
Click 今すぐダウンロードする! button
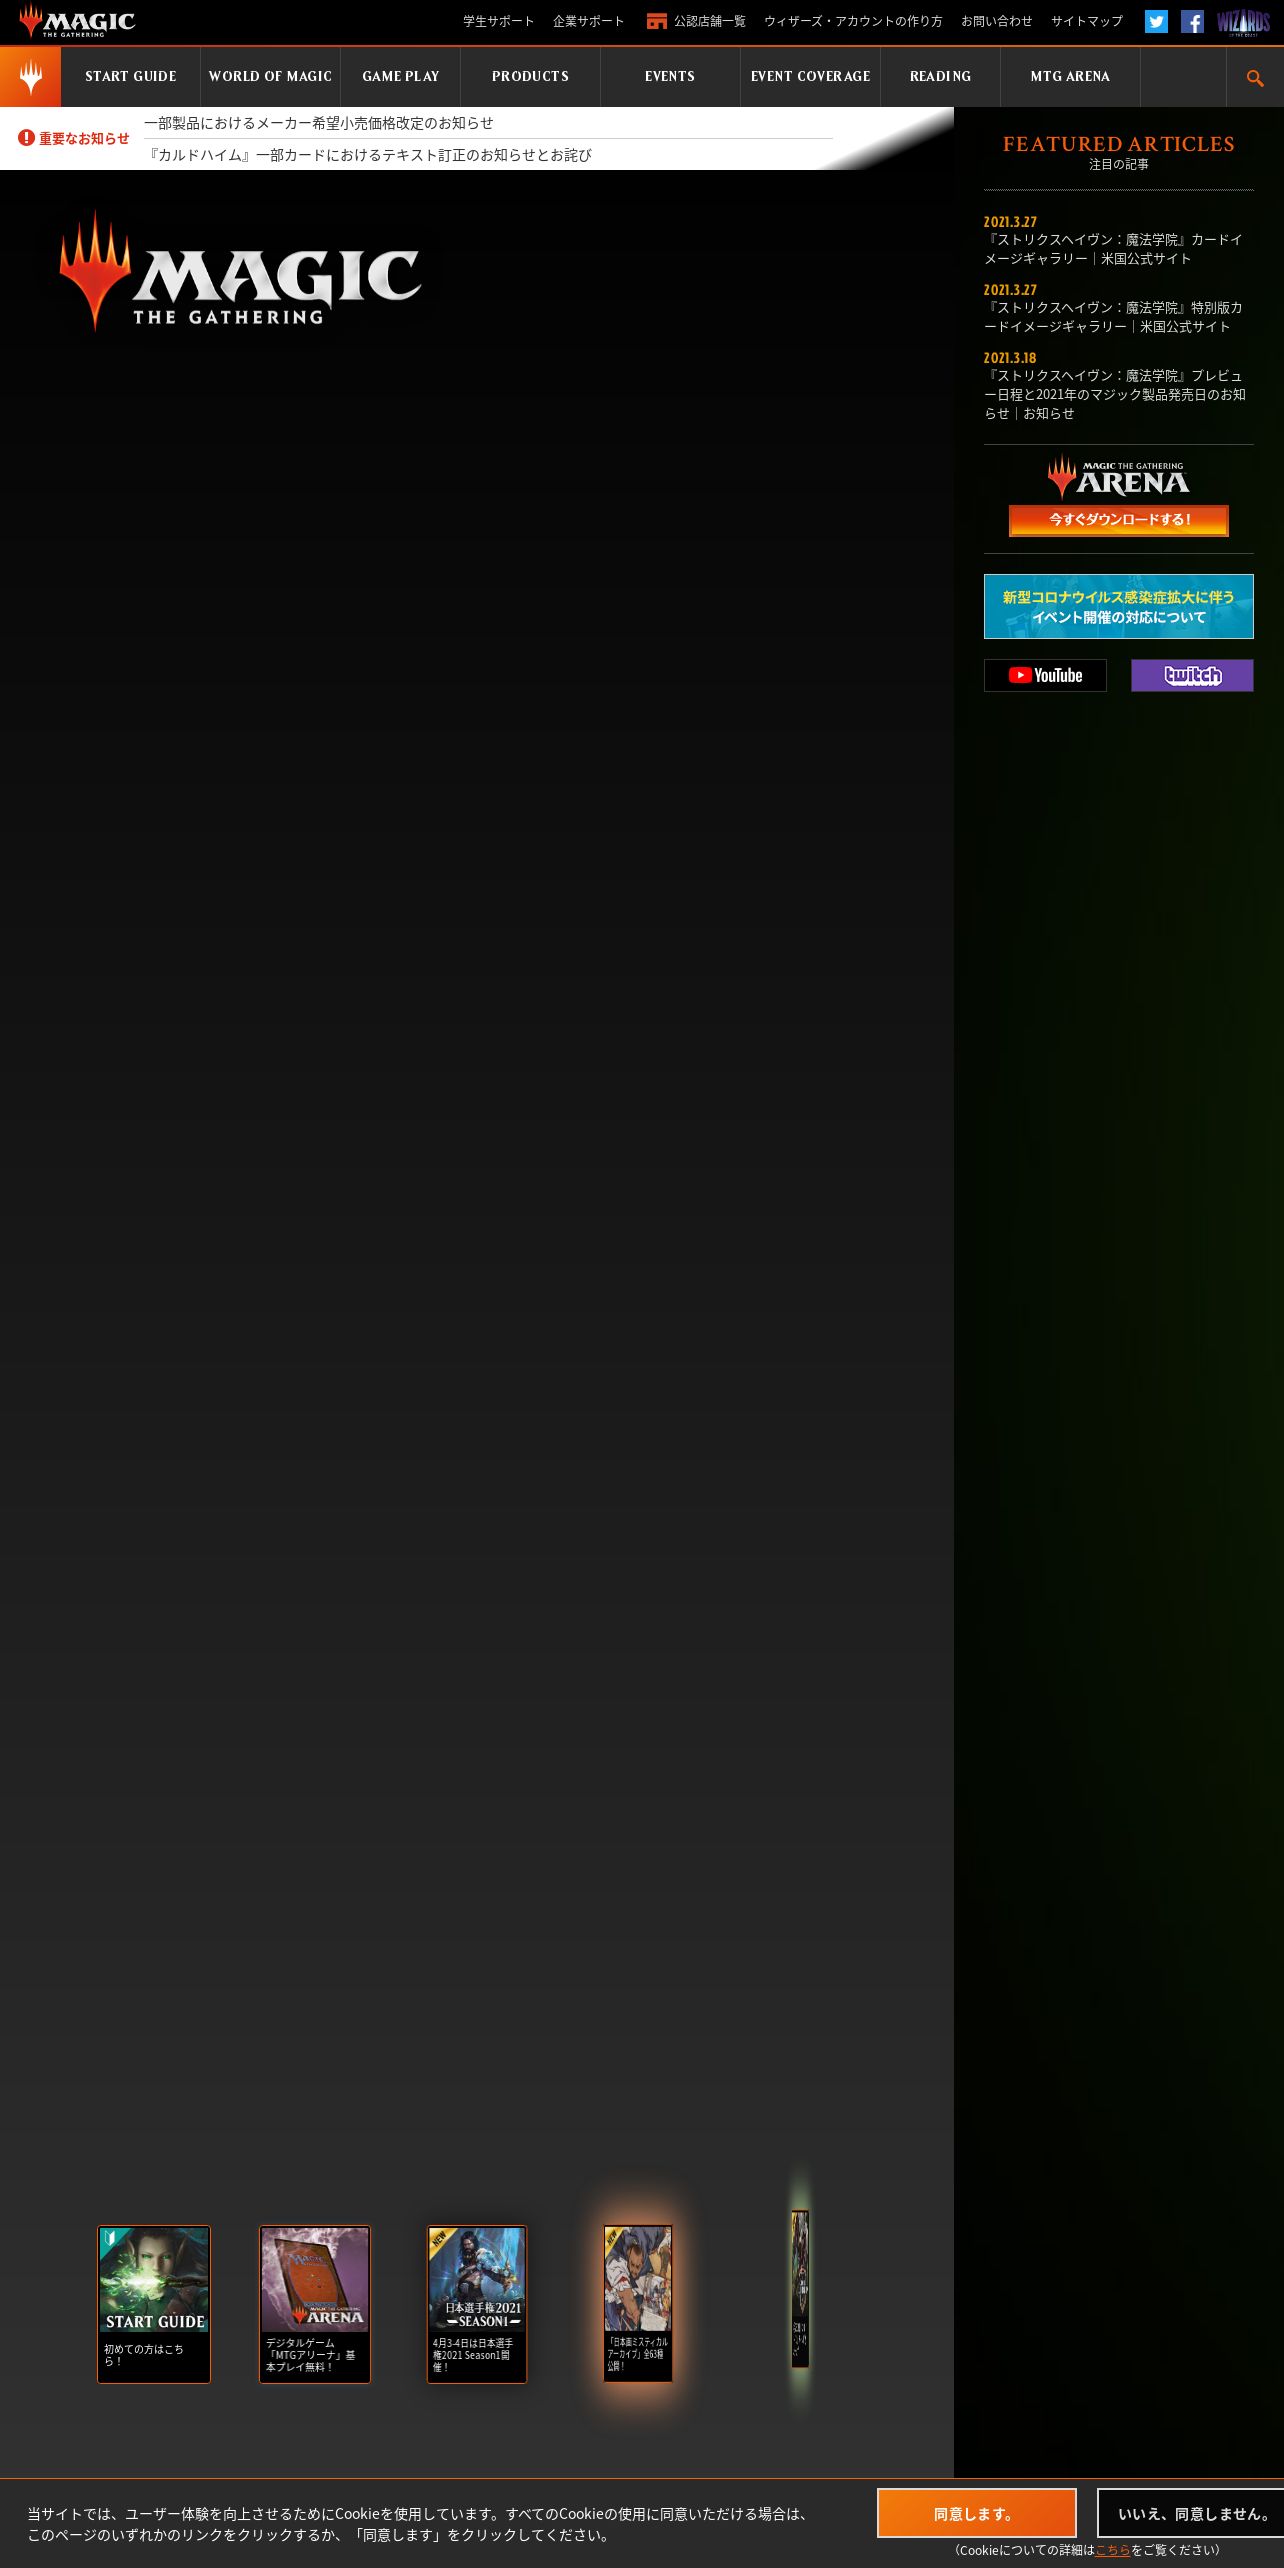pos(1118,520)
